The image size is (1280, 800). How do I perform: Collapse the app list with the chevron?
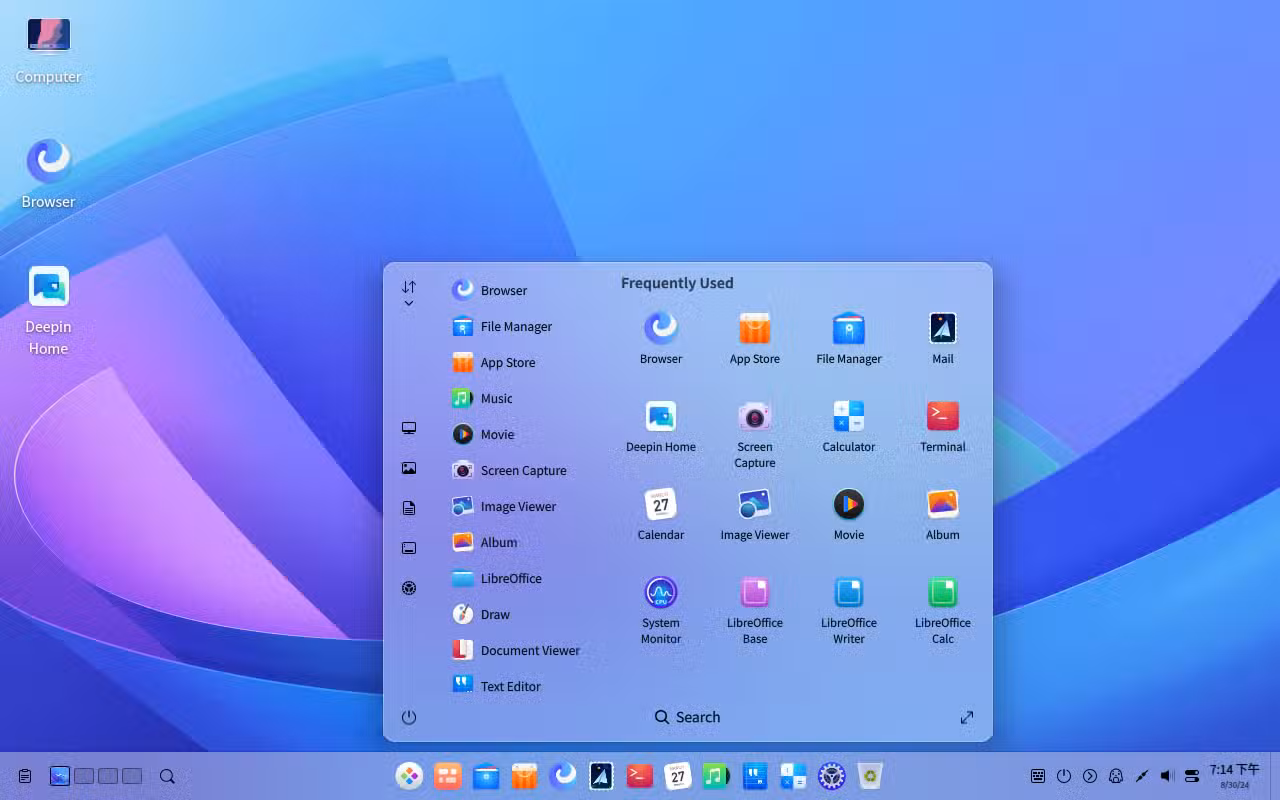pos(409,303)
